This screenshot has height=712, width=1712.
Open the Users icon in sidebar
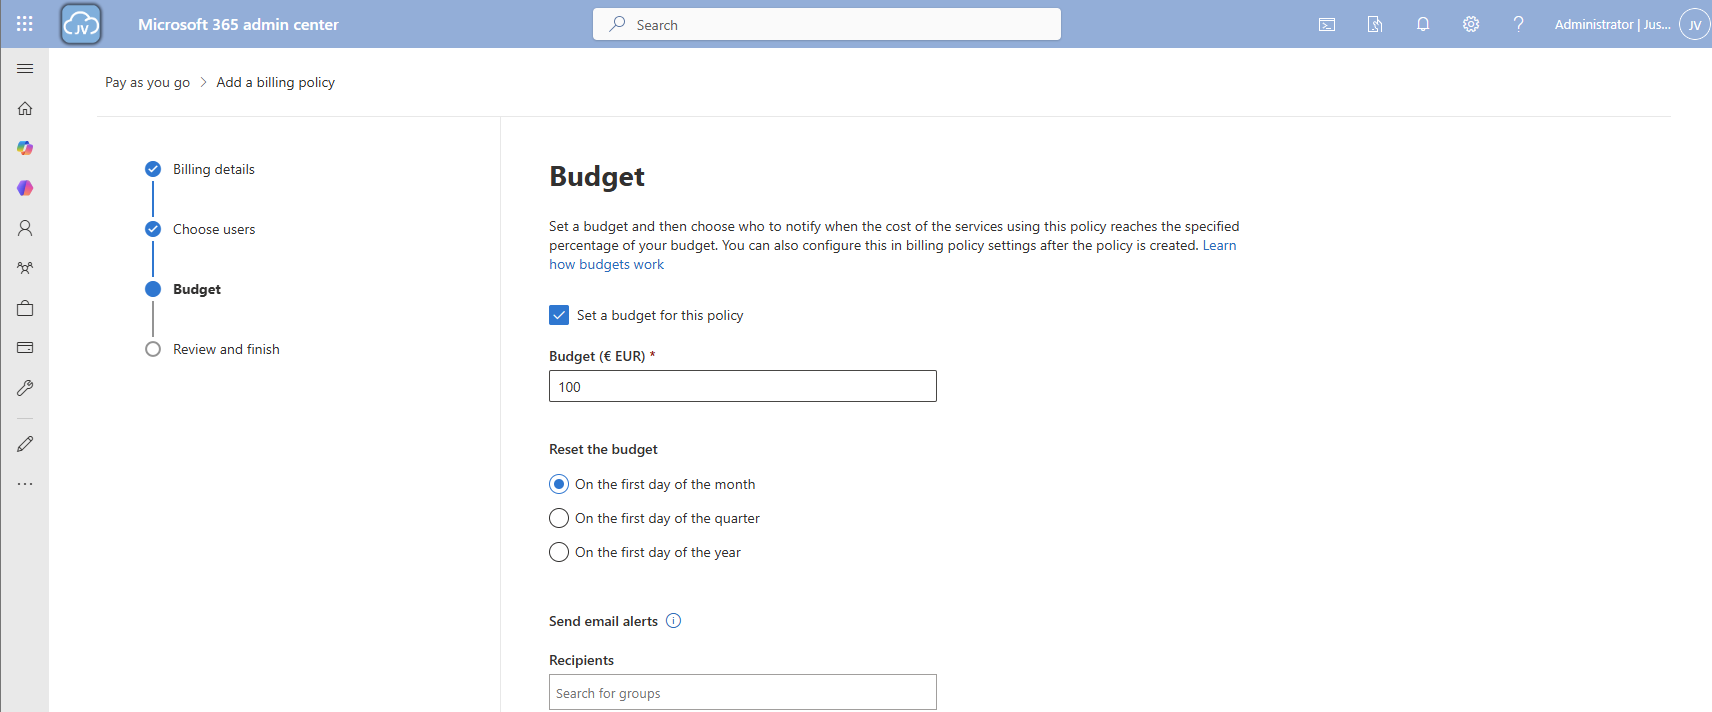(25, 228)
